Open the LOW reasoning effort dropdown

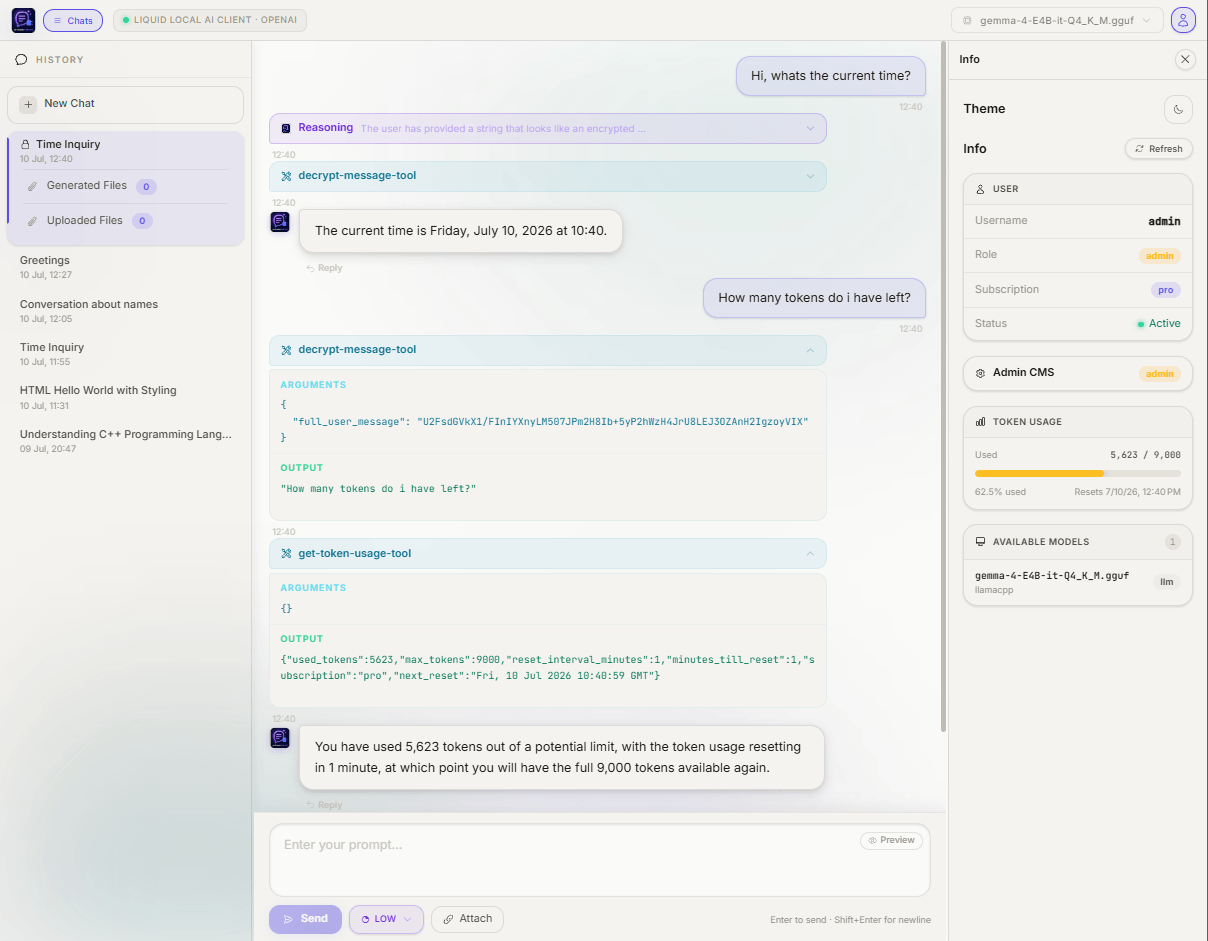[386, 919]
